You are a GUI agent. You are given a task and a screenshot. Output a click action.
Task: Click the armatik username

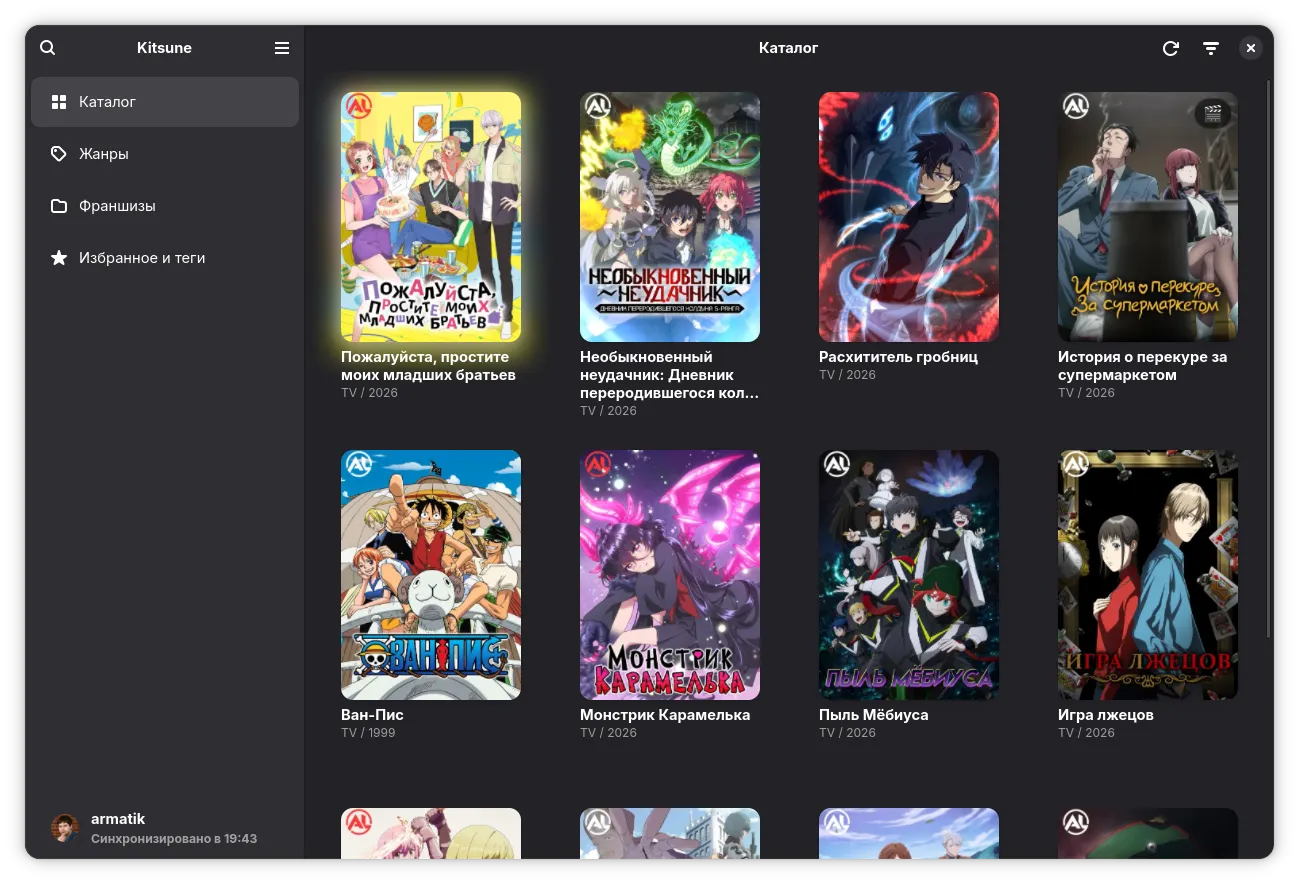[x=118, y=819]
